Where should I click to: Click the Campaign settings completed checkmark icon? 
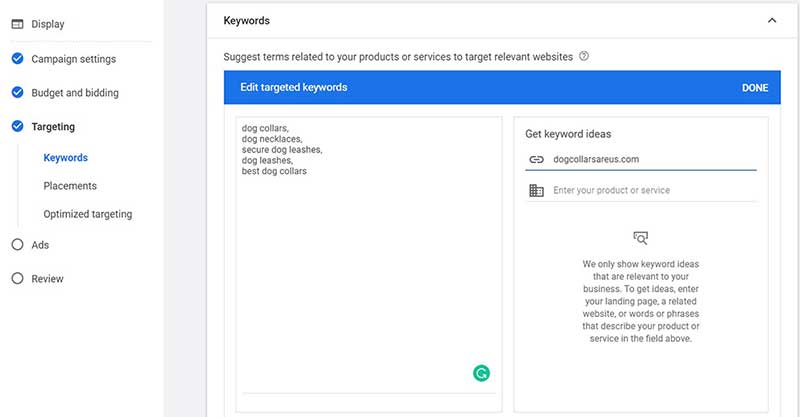[17, 59]
